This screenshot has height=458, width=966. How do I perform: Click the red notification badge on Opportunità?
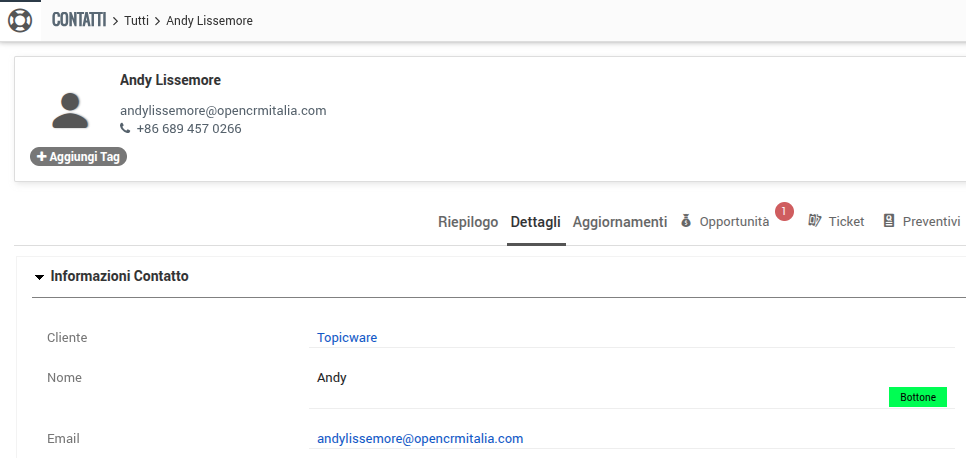784,211
